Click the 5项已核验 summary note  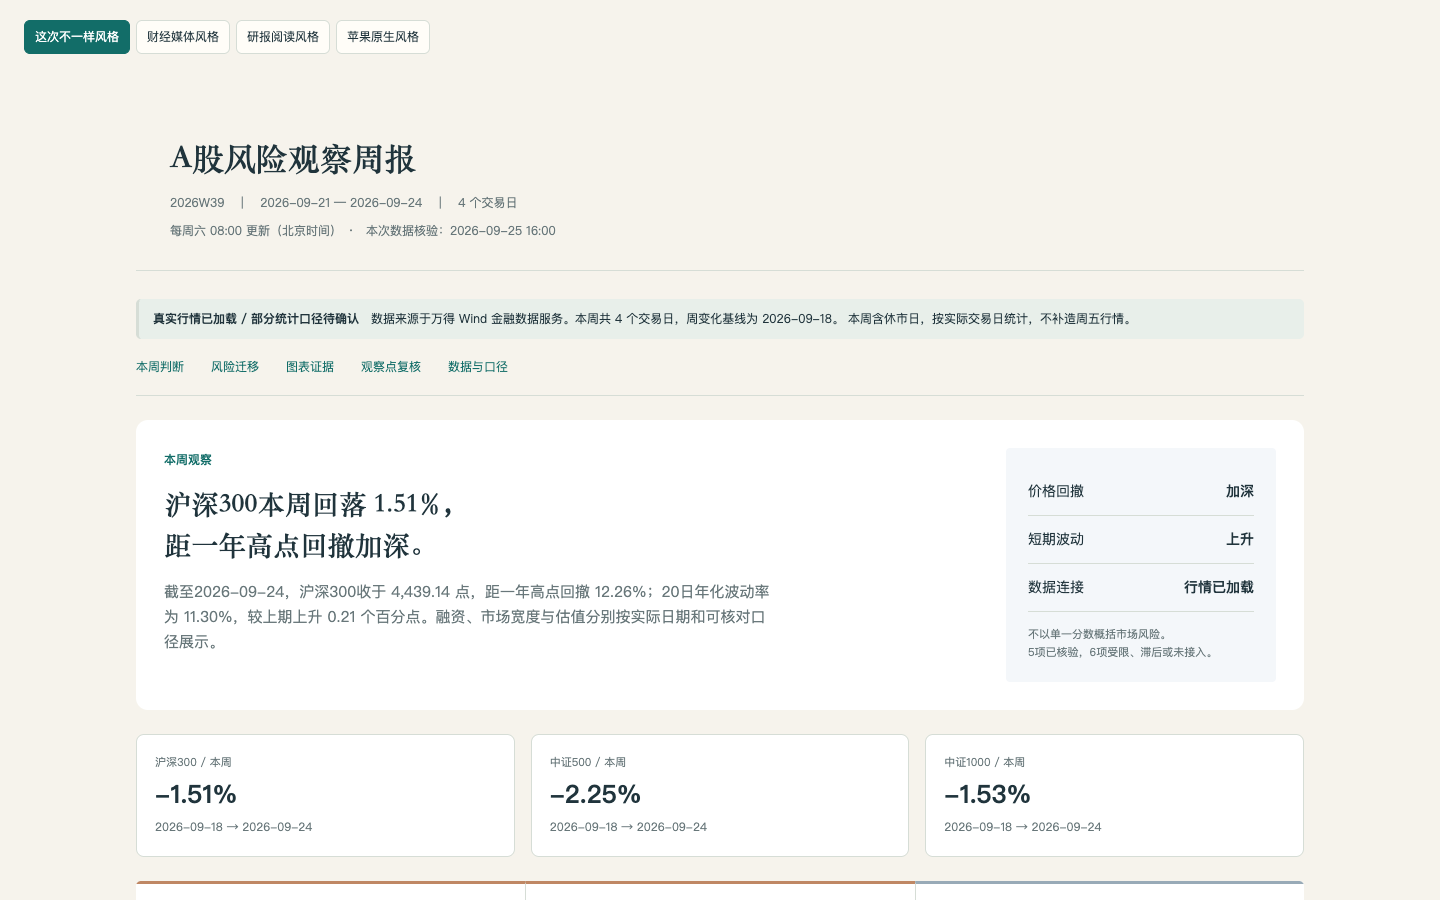[x=1122, y=652]
